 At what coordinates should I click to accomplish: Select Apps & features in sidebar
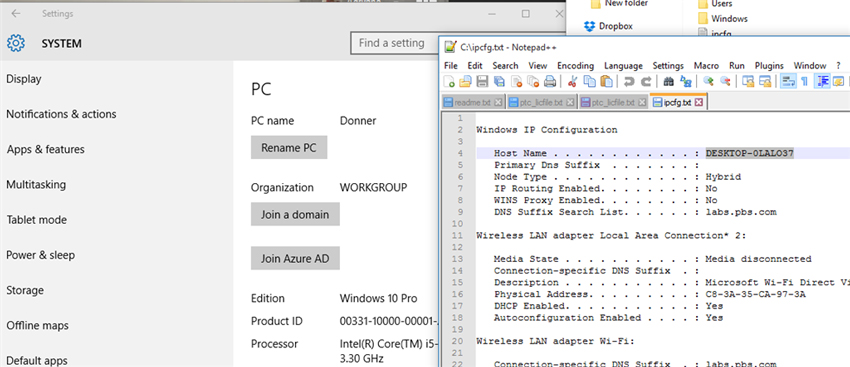(46, 150)
